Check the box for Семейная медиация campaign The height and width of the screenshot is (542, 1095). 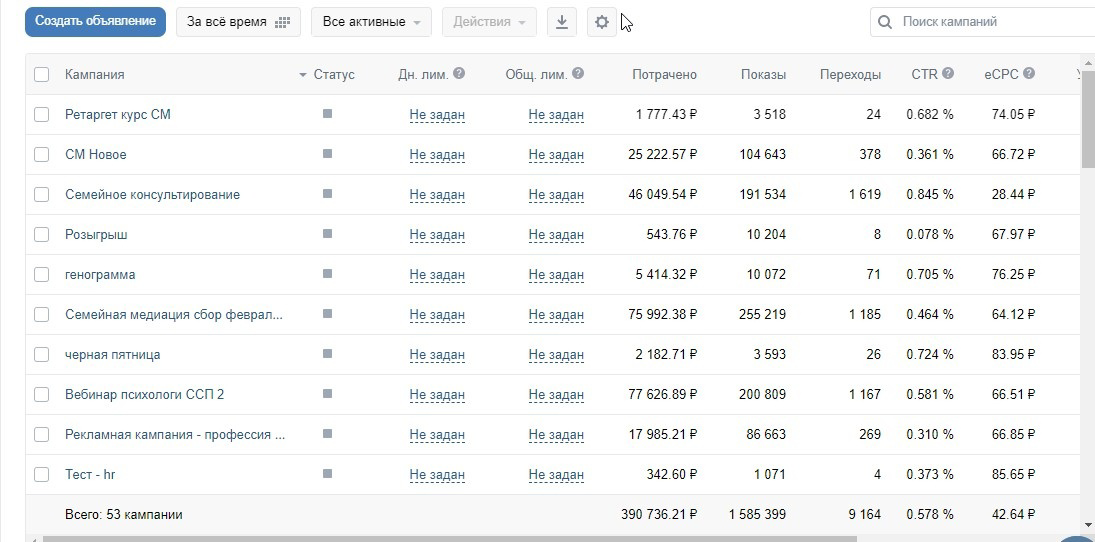pyautogui.click(x=41, y=314)
